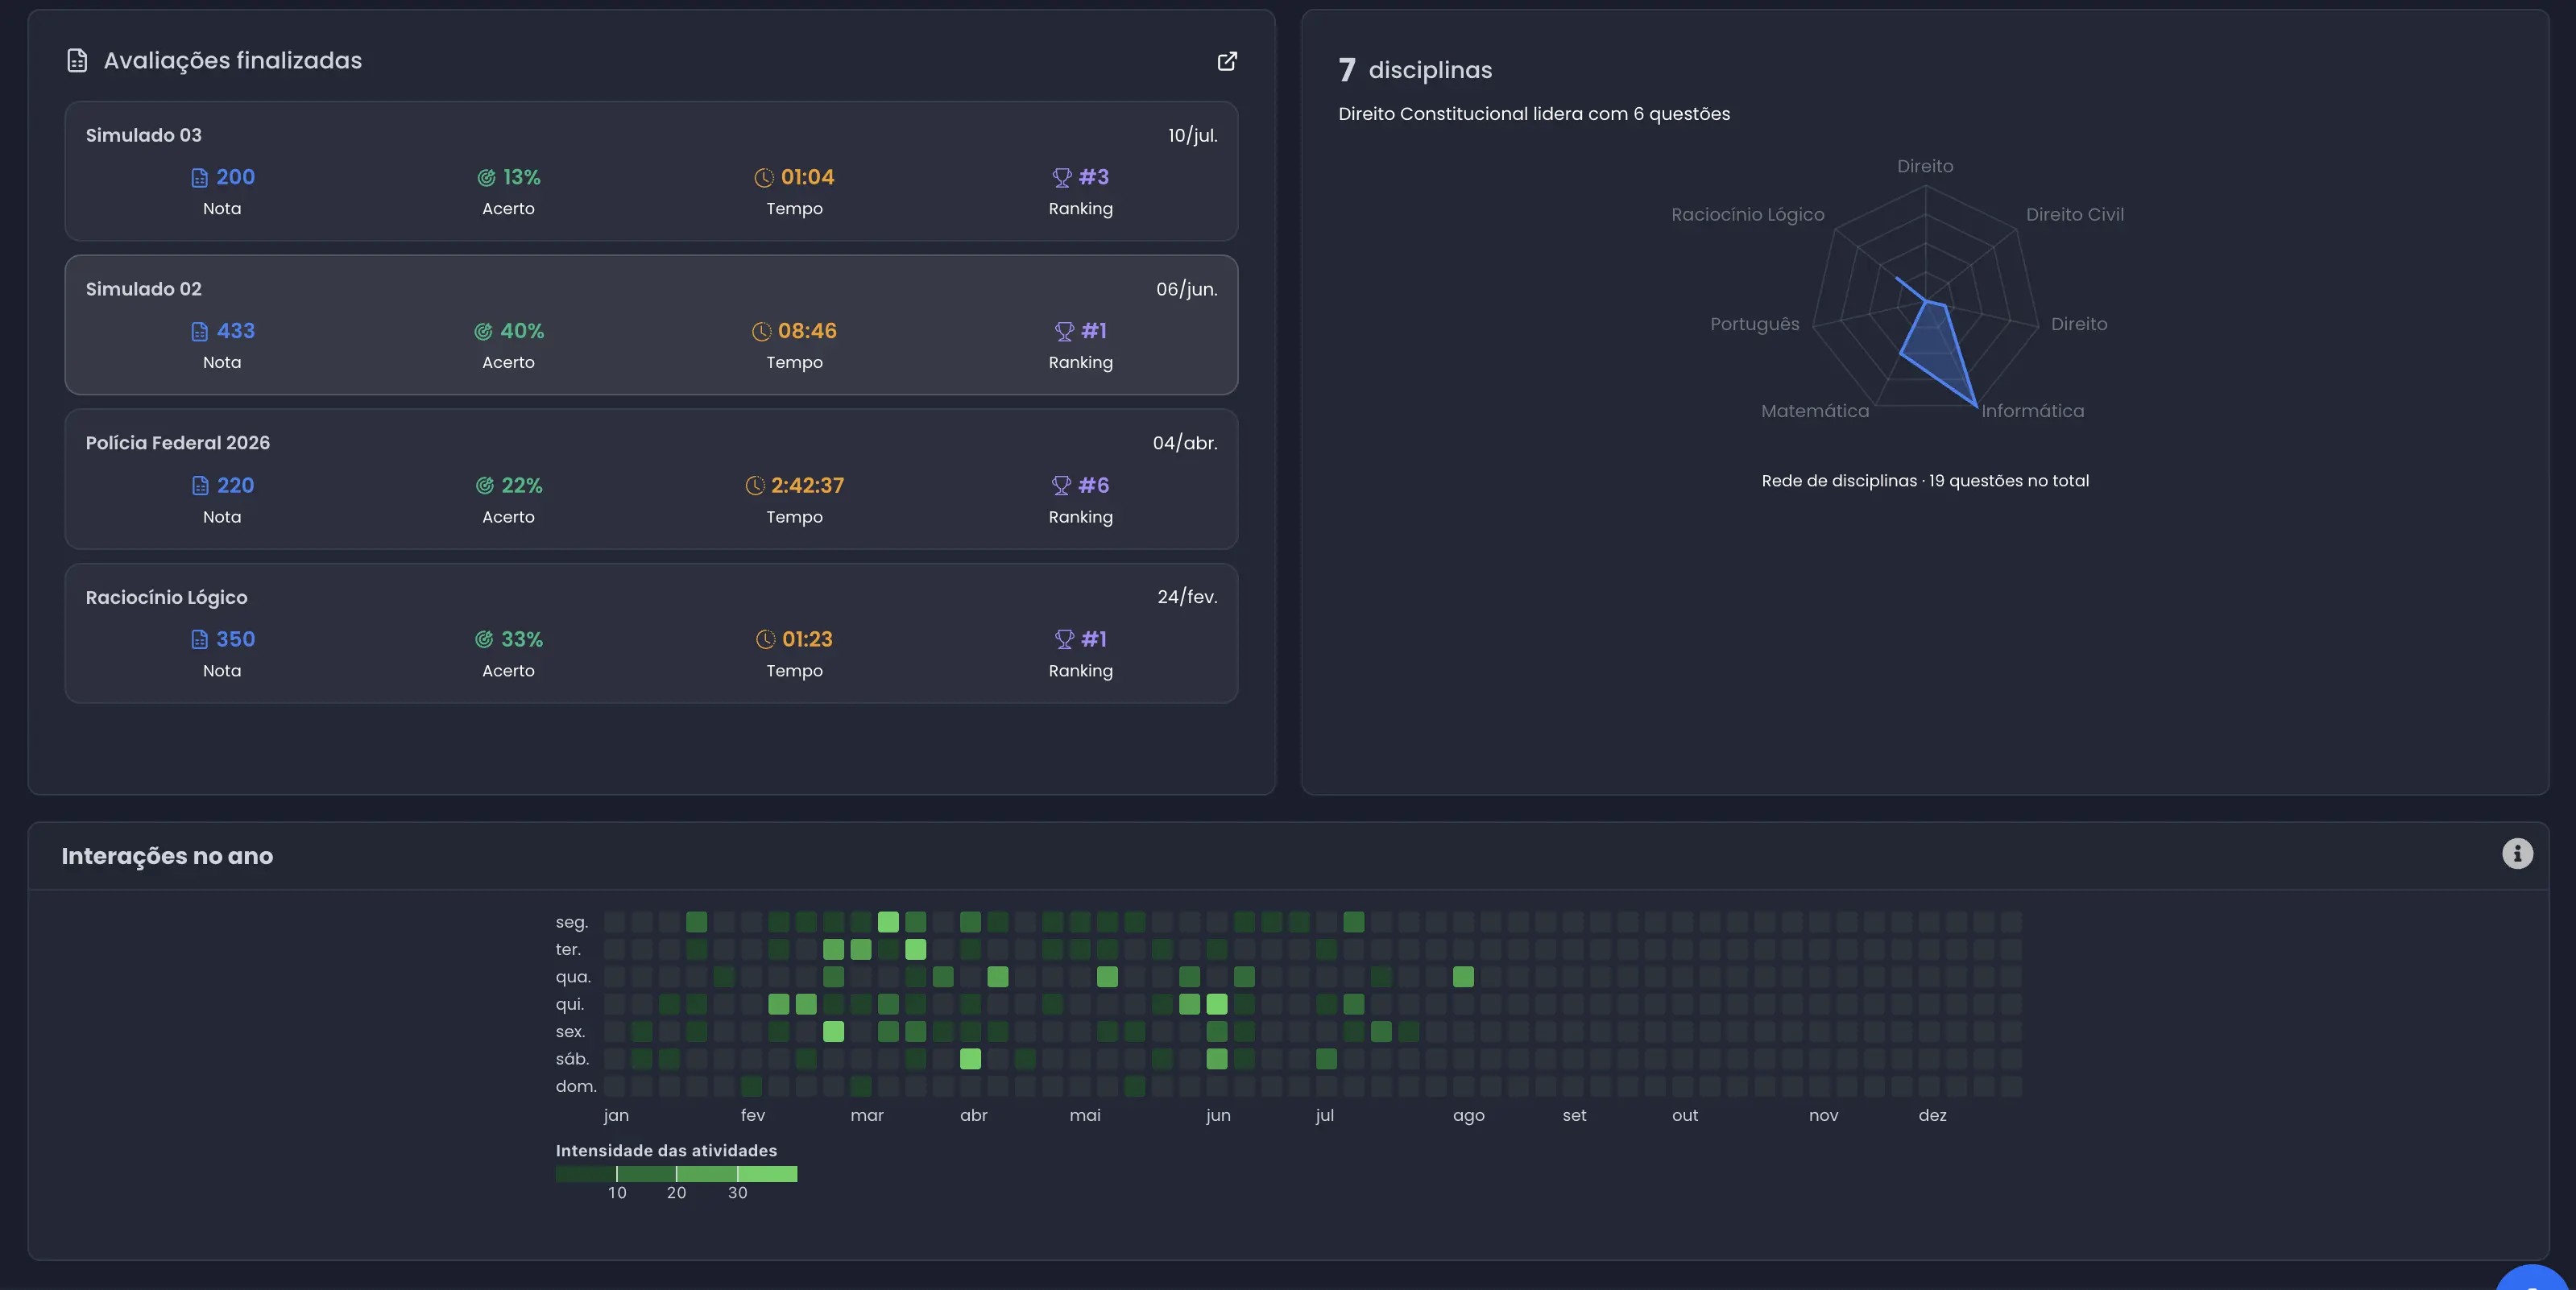Open the Simulado 02 assessment card
This screenshot has width=2576, height=1290.
tap(651, 325)
